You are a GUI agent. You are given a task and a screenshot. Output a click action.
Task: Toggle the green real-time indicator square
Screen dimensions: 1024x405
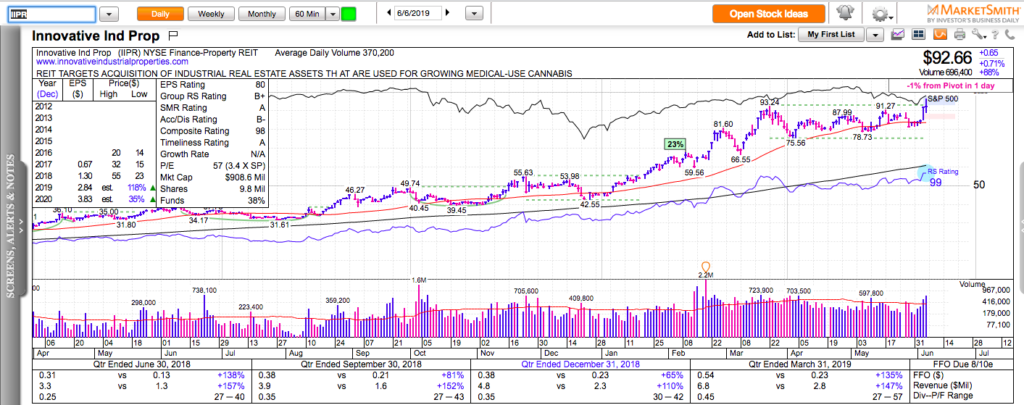tap(349, 14)
